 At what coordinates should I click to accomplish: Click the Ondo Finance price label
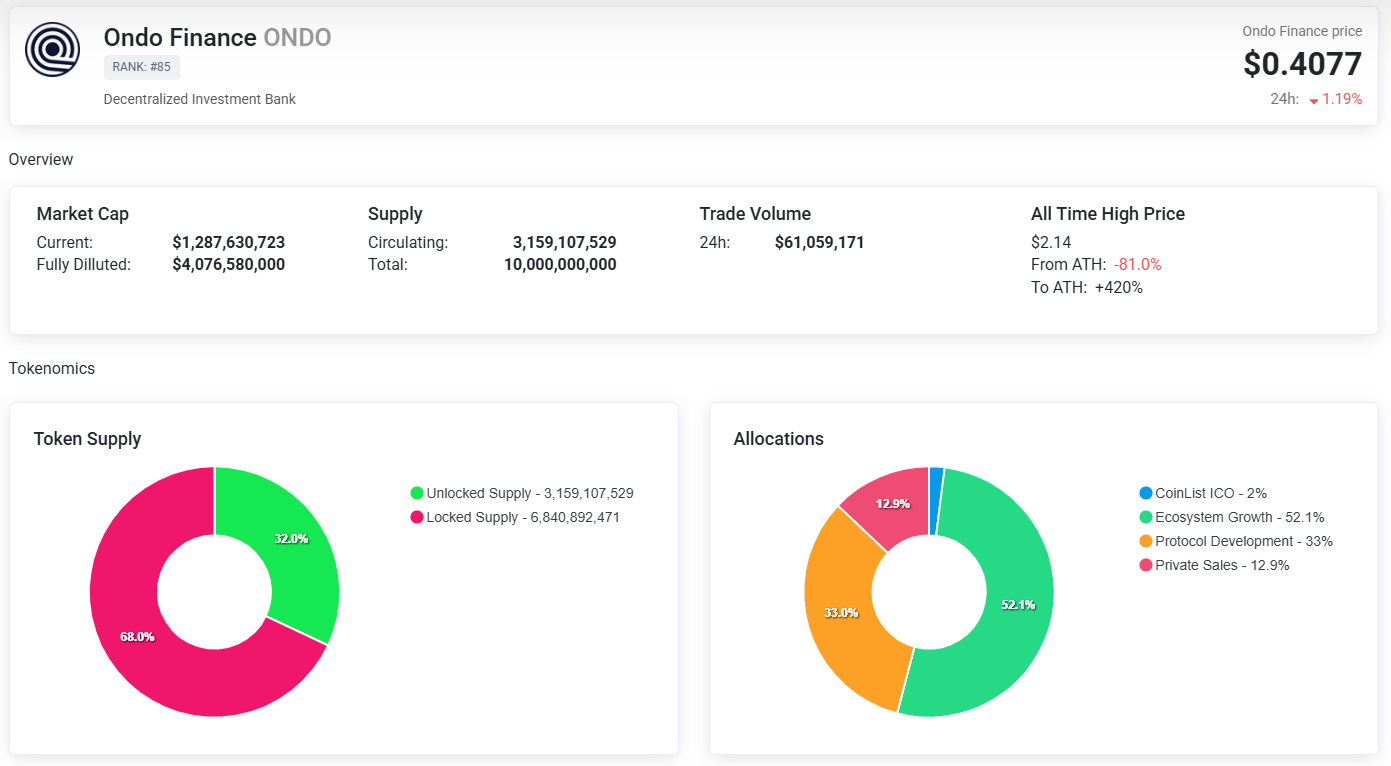click(x=1302, y=31)
